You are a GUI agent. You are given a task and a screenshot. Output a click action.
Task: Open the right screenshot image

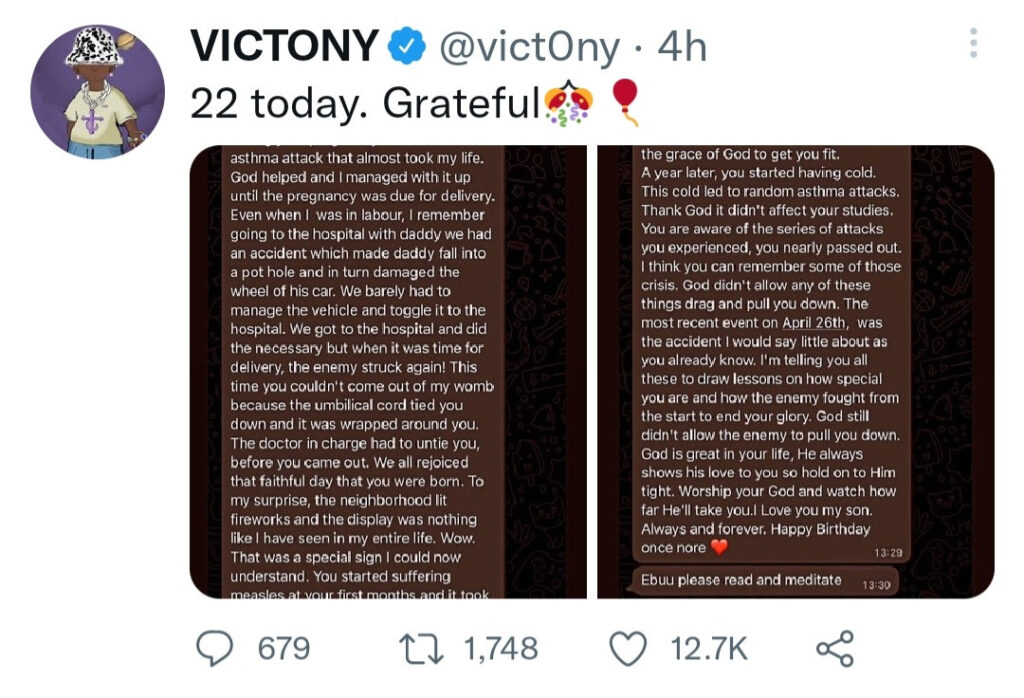point(795,372)
